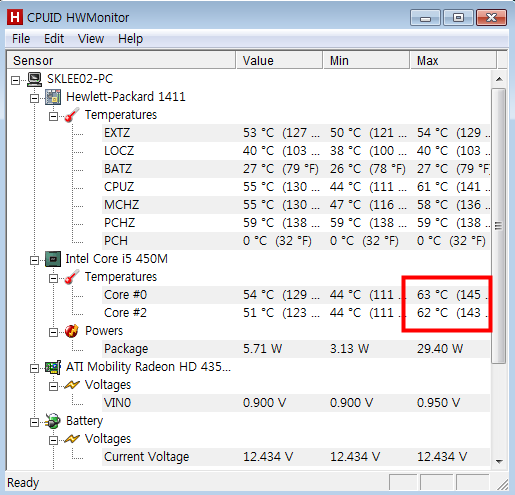Click the Max column header

(453, 60)
